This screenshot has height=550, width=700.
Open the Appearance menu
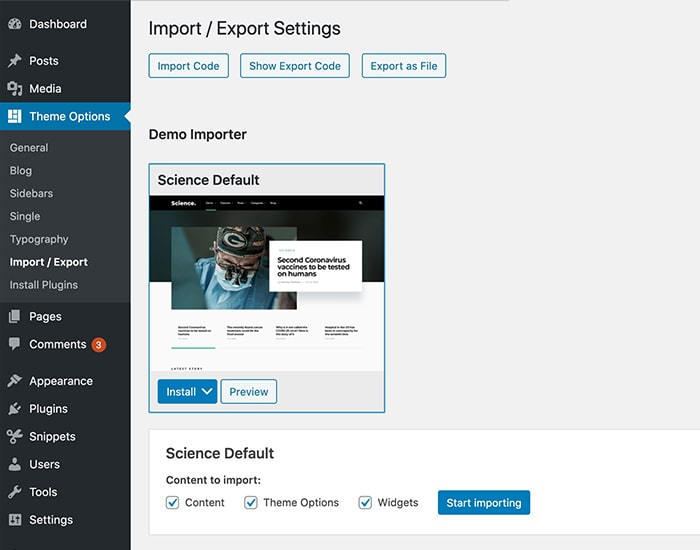coord(65,381)
